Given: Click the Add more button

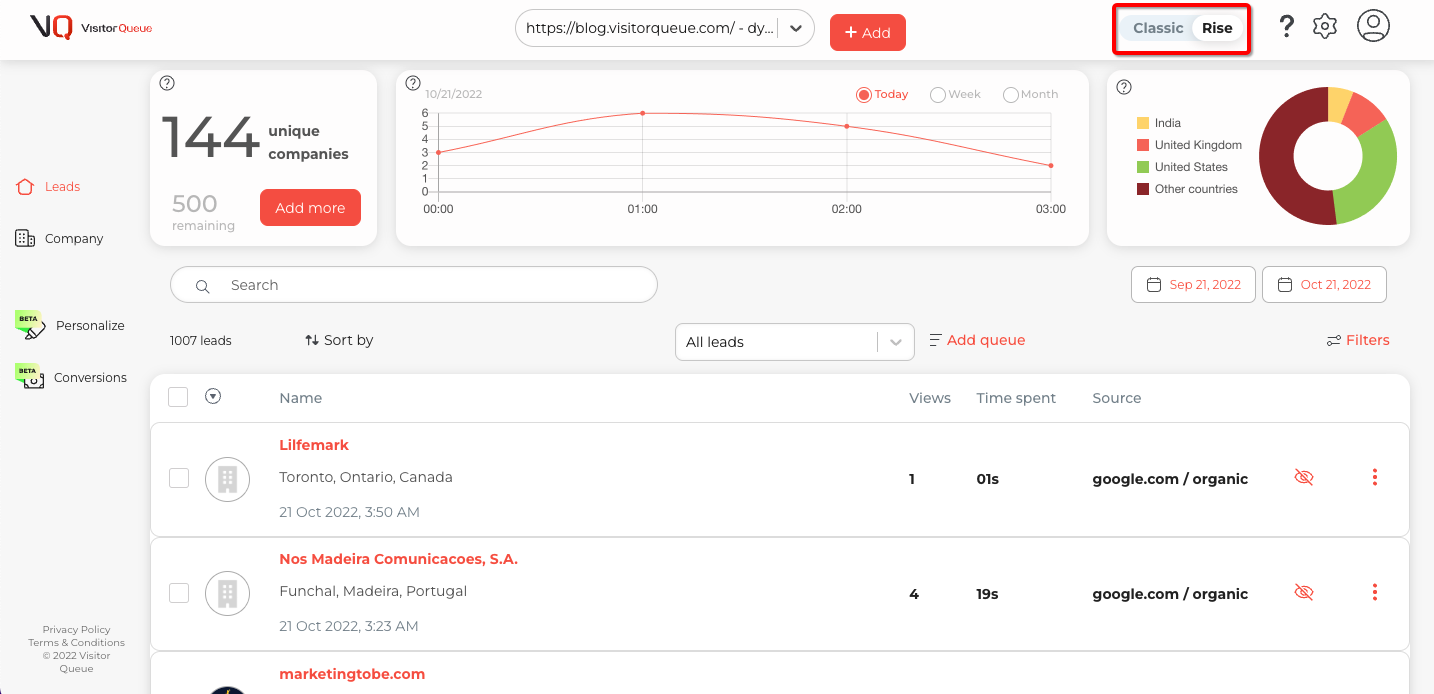Looking at the screenshot, I should 310,207.
